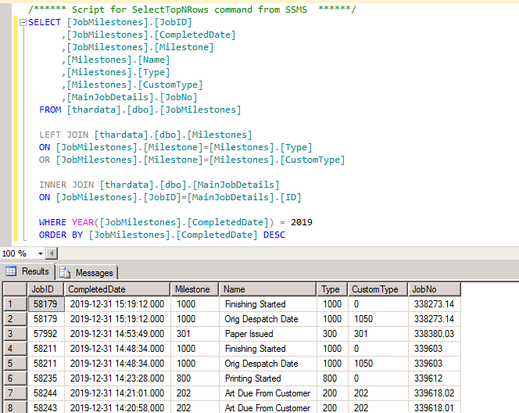Select row header 7
The width and height of the screenshot is (519, 413).
coord(15,393)
